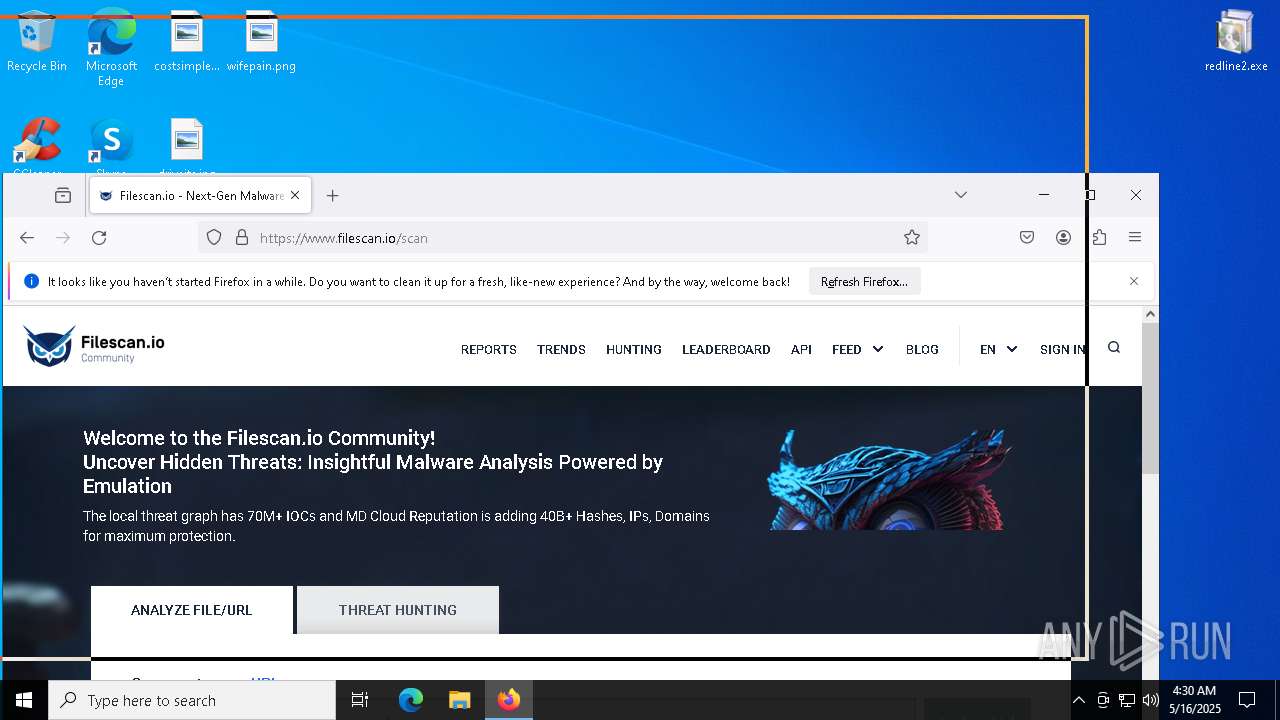Click site security padlock icon

point(241,237)
